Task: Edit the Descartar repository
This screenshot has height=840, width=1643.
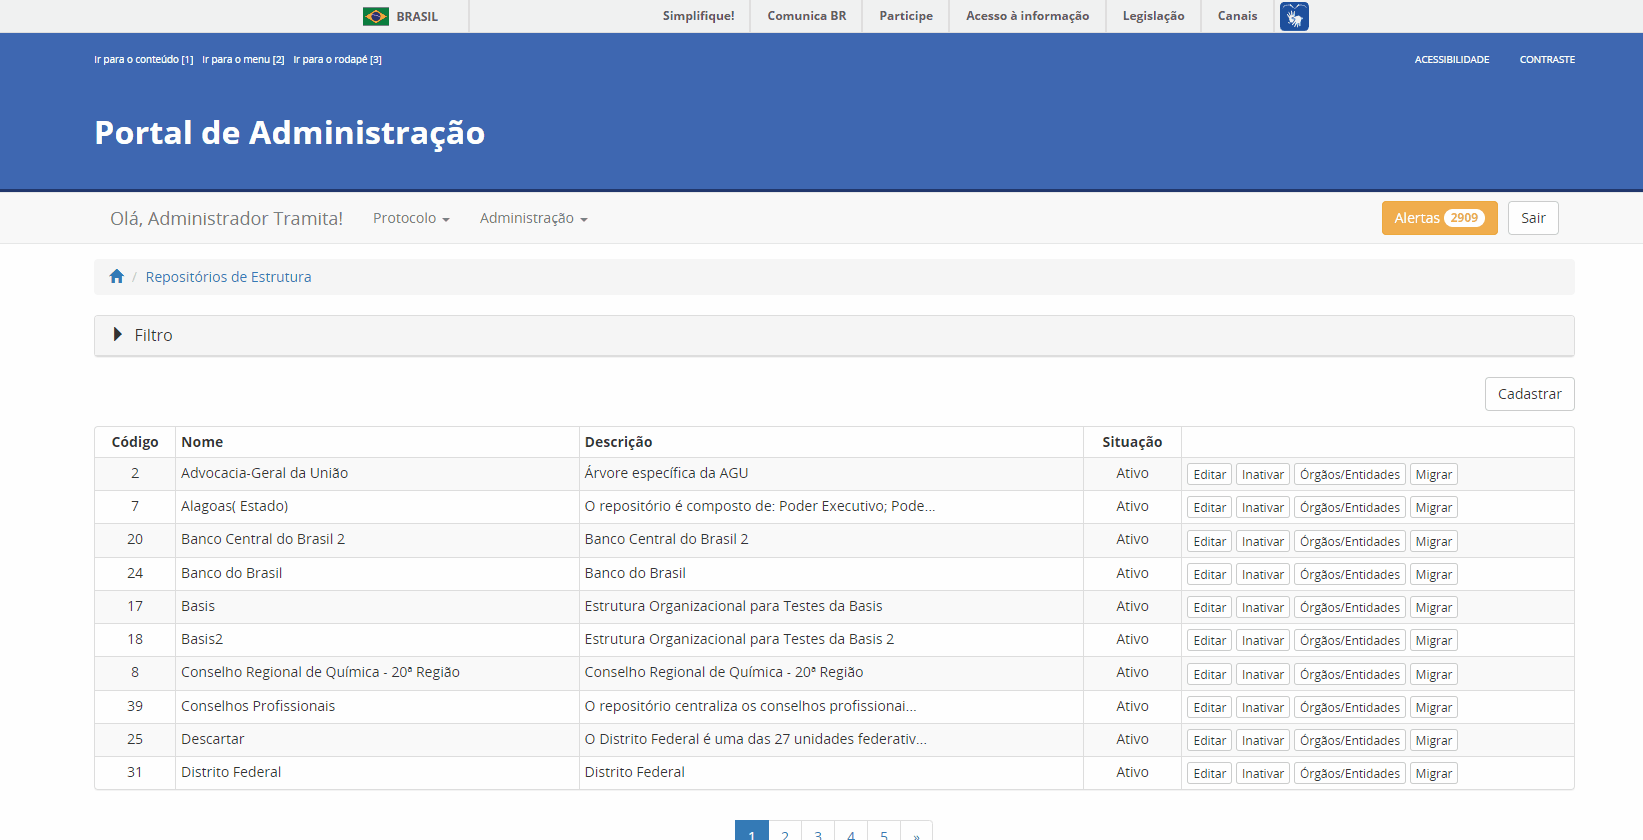Action: pyautogui.click(x=1209, y=741)
